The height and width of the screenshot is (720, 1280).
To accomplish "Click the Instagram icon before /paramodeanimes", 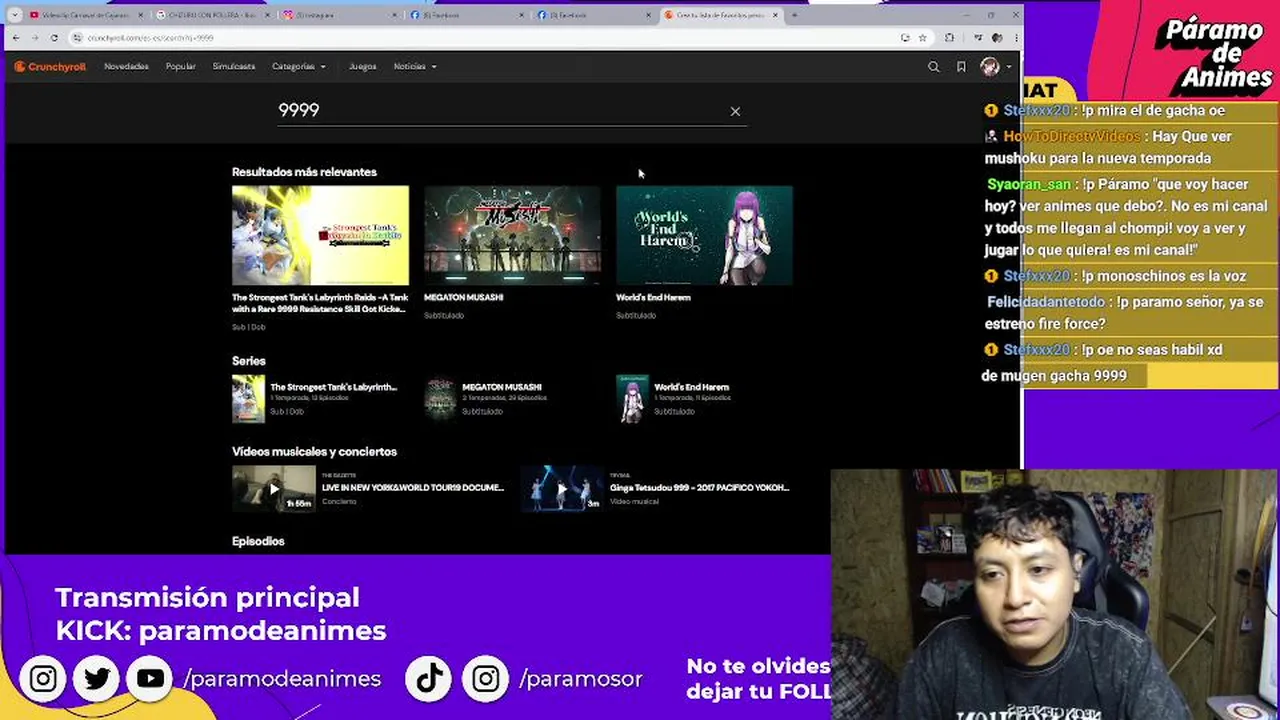I will point(43,679).
